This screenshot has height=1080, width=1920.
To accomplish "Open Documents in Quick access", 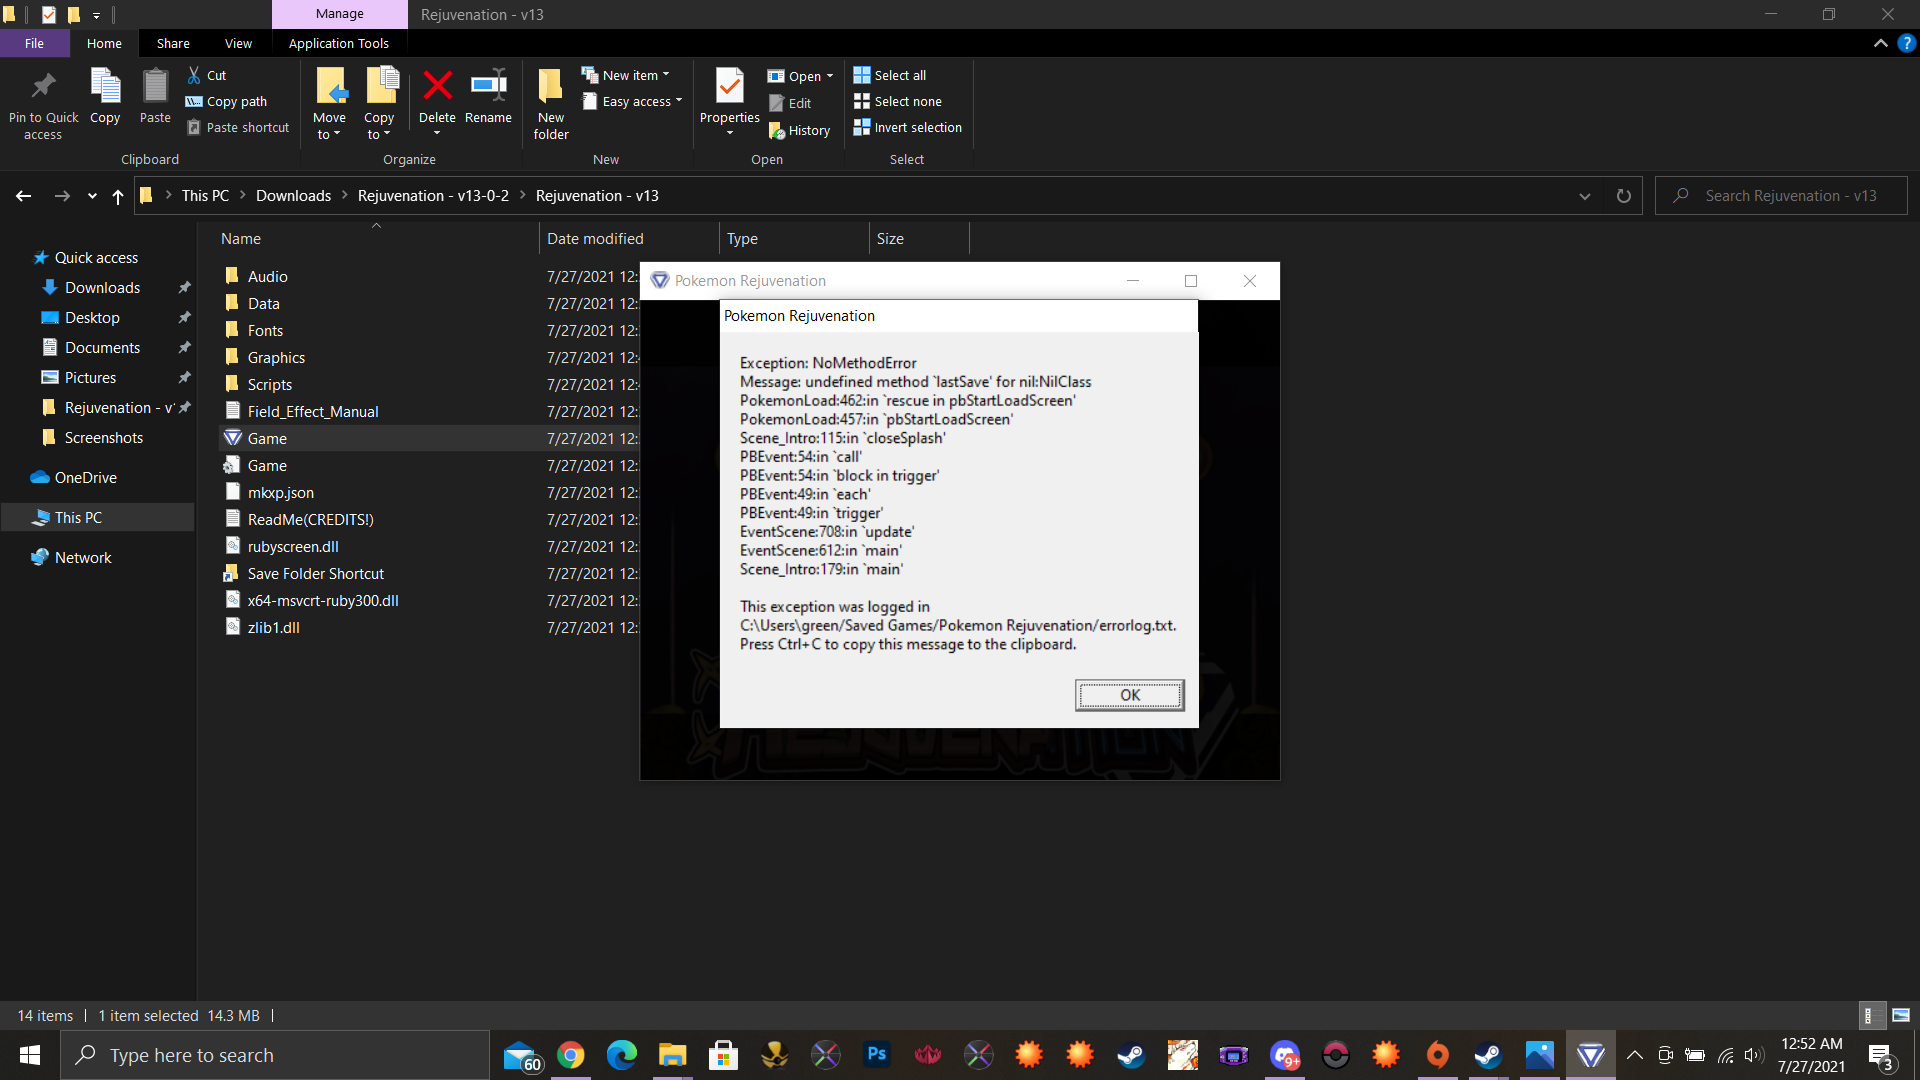I will tap(102, 347).
